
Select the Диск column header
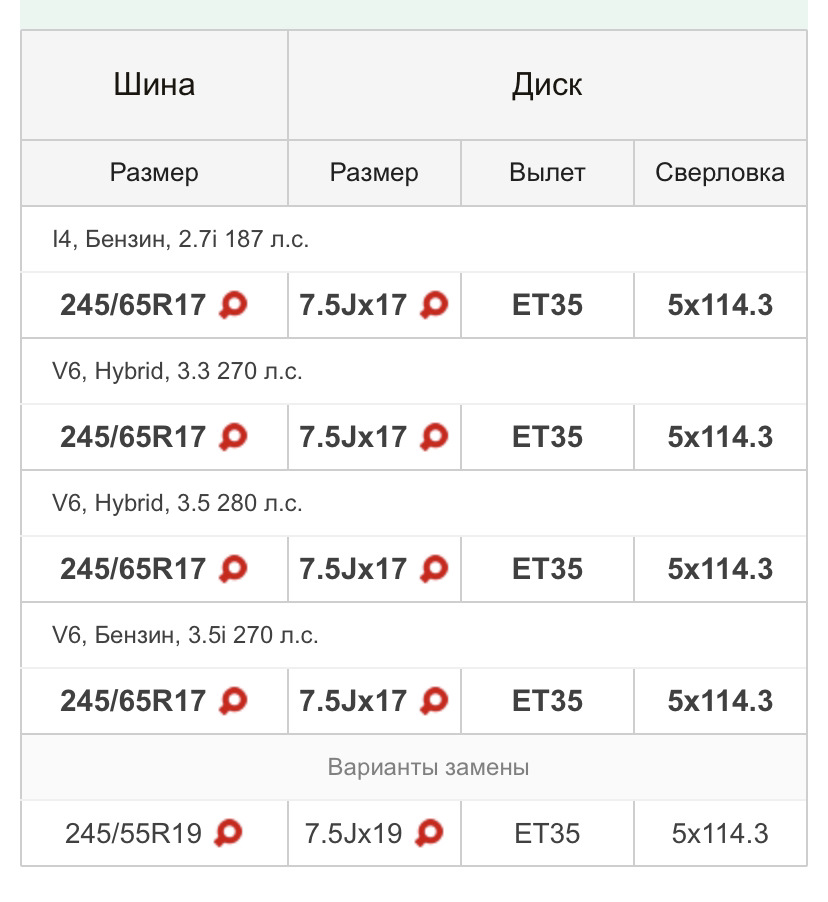pos(547,85)
